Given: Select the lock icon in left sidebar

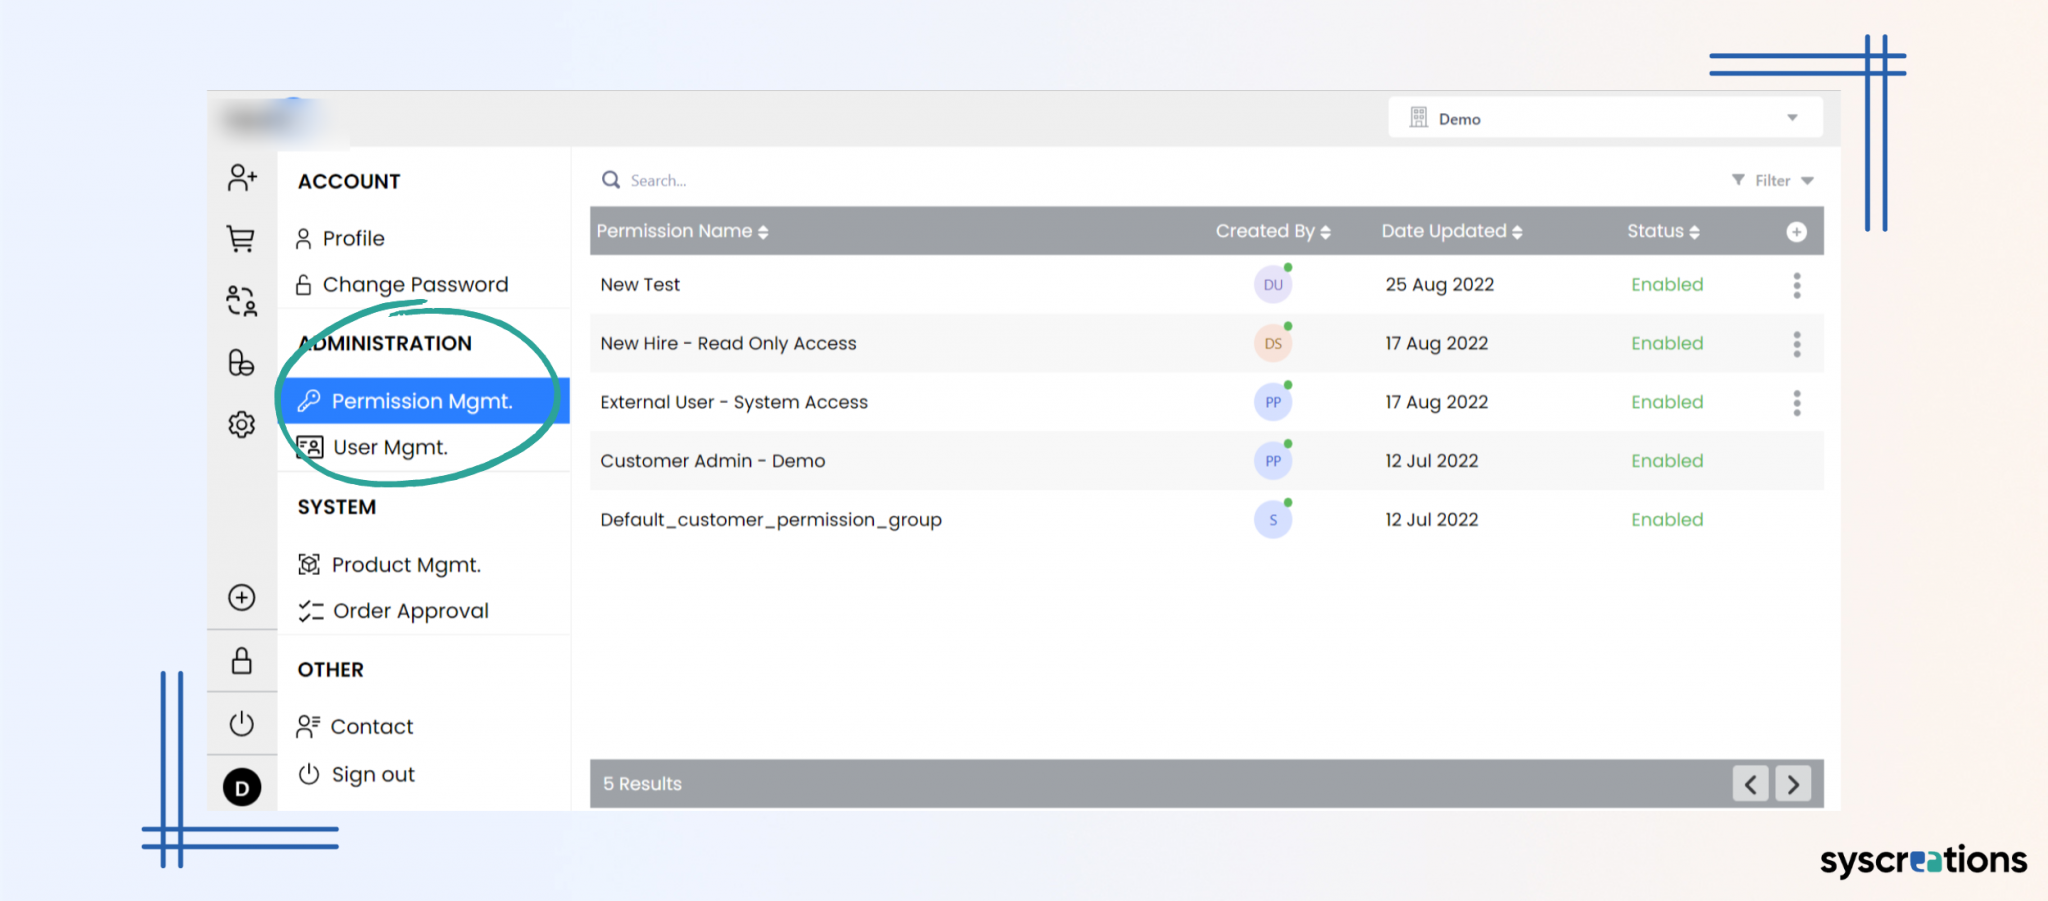Looking at the screenshot, I should click(x=241, y=661).
